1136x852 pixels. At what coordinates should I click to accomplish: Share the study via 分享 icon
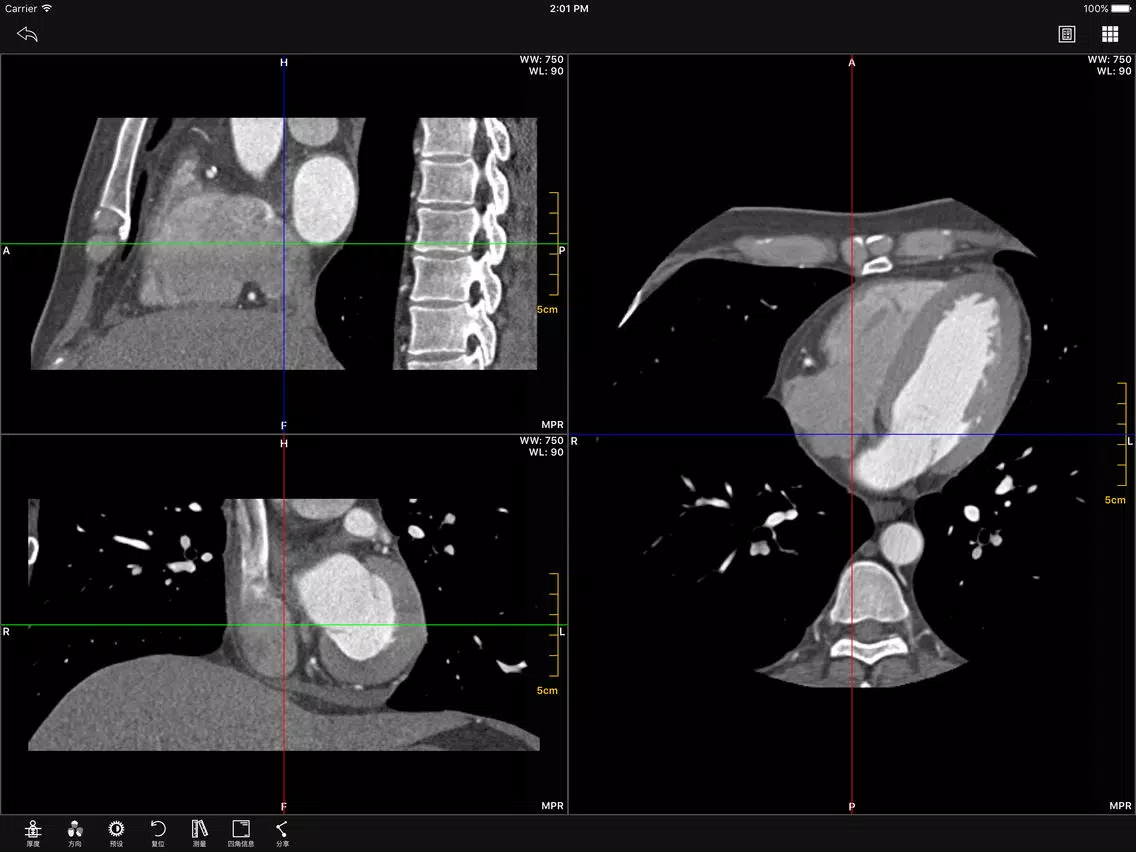pyautogui.click(x=282, y=833)
